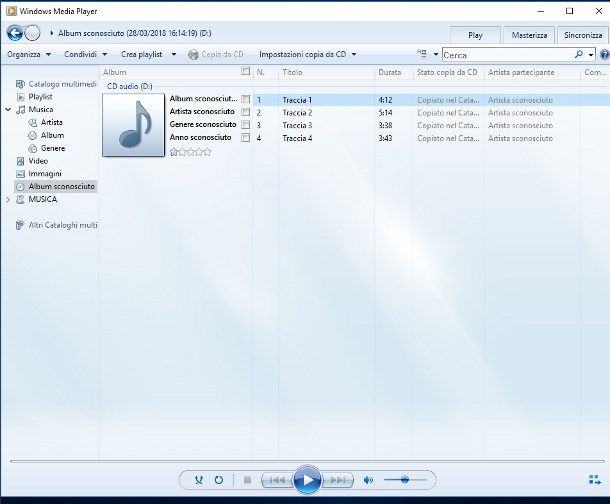The image size is (610, 504).
Task: Turn on shuffle playback
Action: (x=199, y=480)
